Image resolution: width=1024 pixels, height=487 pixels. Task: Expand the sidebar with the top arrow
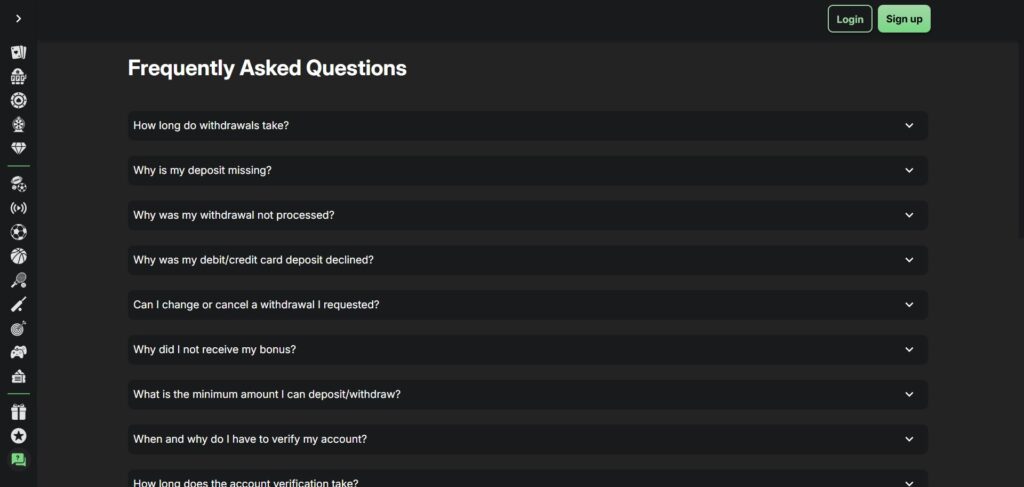point(18,19)
